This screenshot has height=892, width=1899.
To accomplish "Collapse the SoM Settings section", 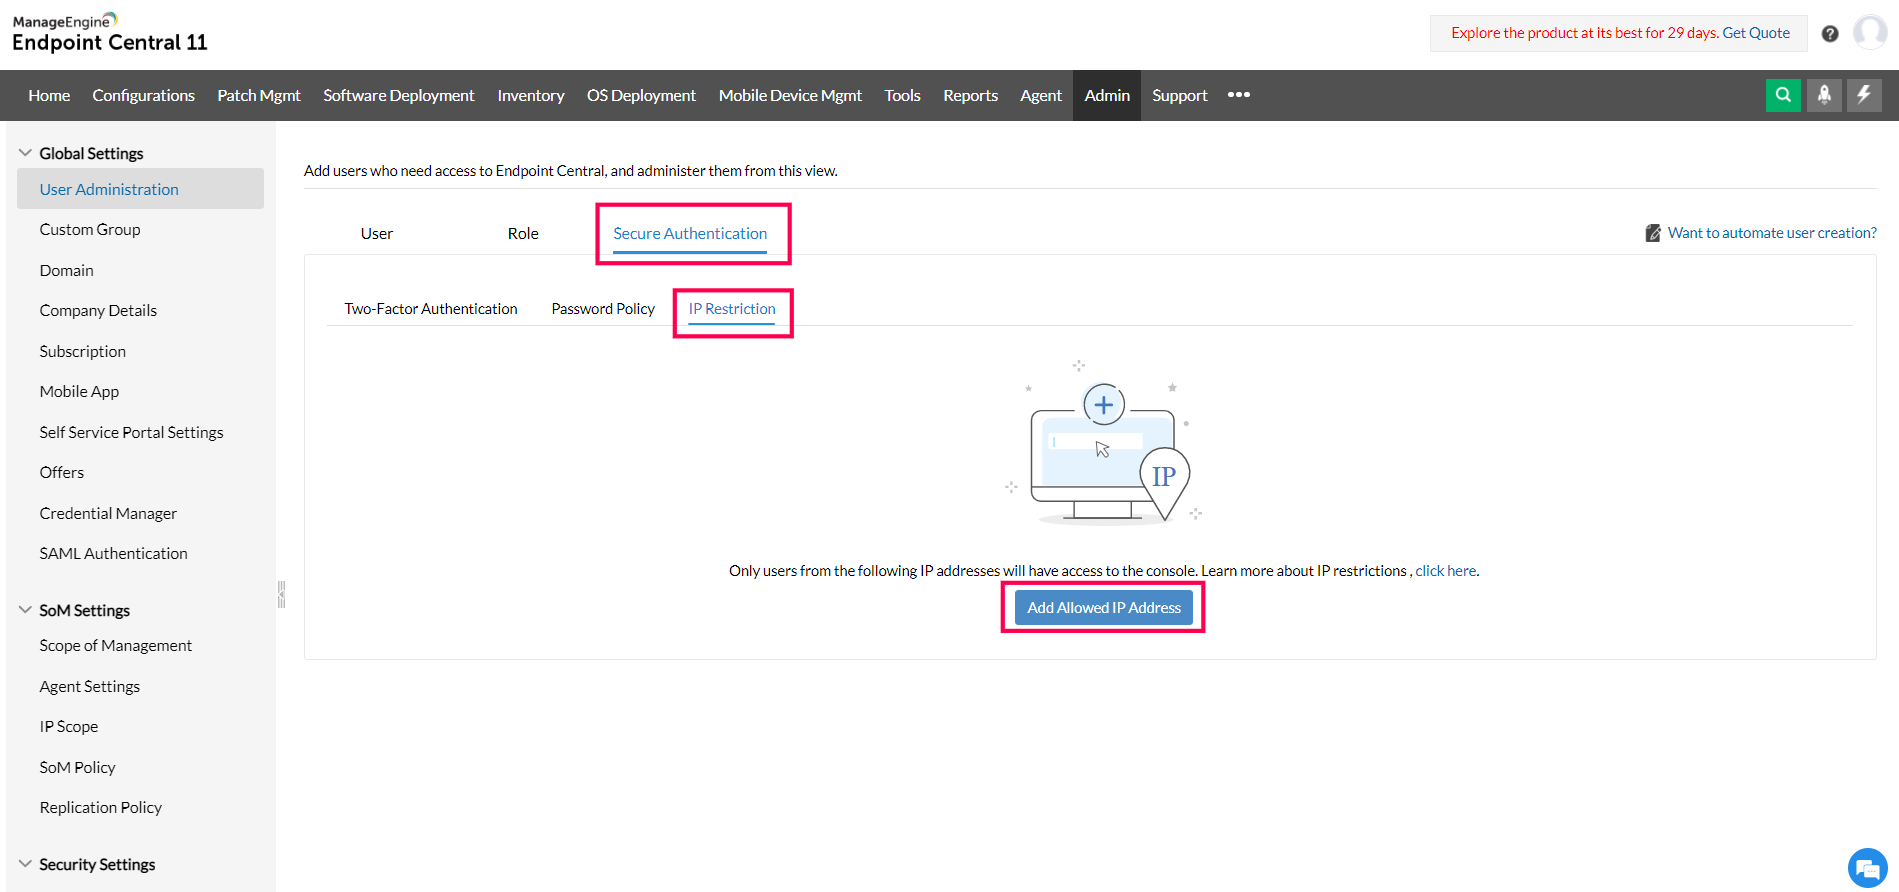I will tap(26, 610).
